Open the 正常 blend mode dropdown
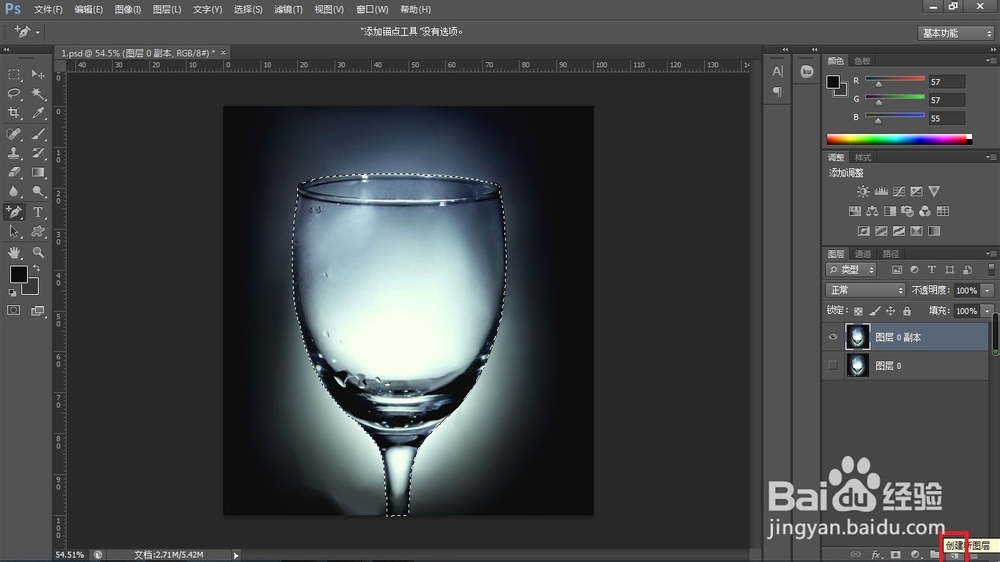Viewport: 1000px width, 562px height. 865,290
